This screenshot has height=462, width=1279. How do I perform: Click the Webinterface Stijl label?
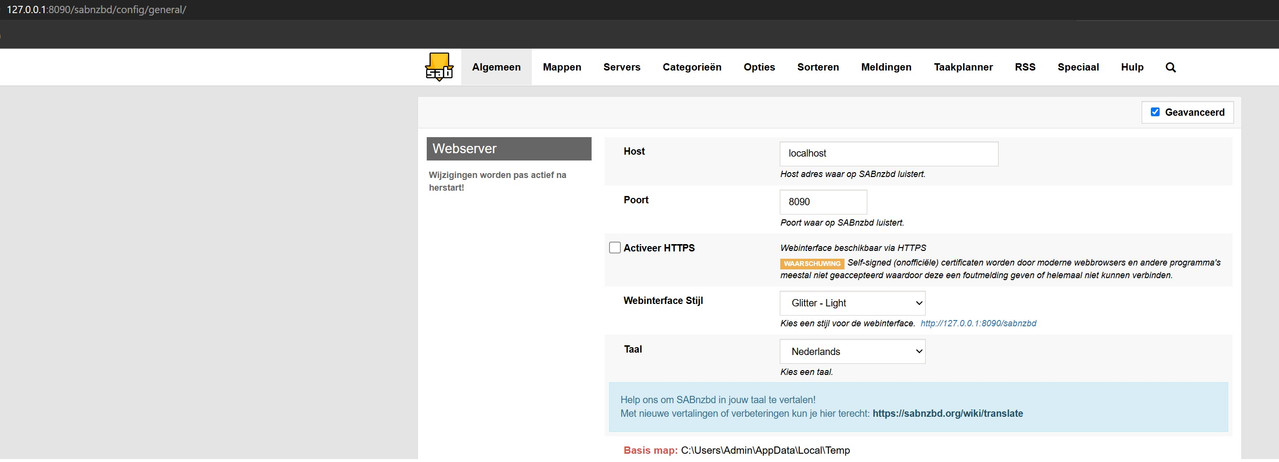point(663,300)
